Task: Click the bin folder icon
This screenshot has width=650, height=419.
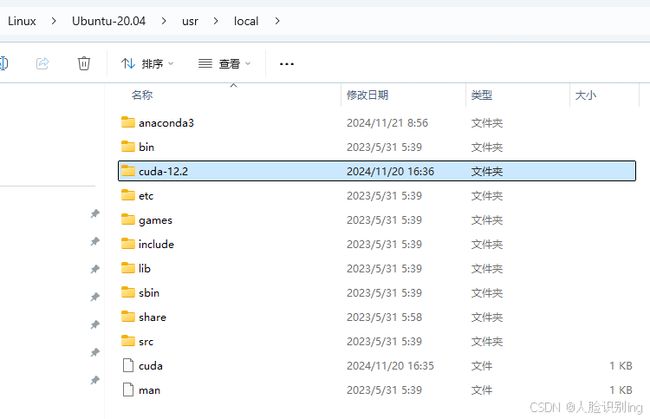Action: coord(128,146)
